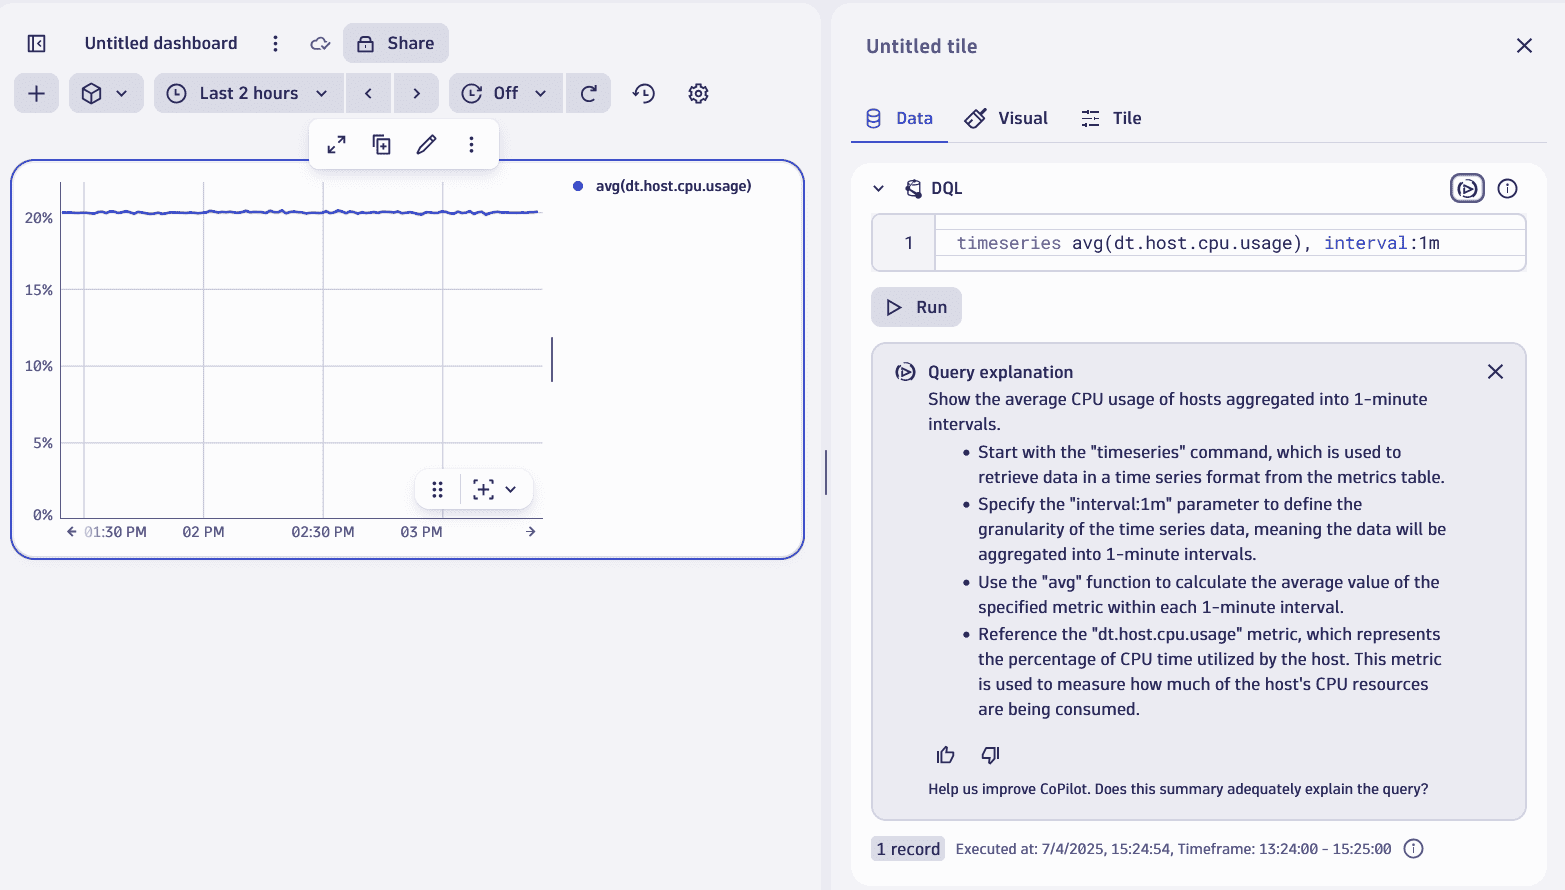Image resolution: width=1565 pixels, height=890 pixels.
Task: Click the Untitled tile heading
Action: point(921,46)
